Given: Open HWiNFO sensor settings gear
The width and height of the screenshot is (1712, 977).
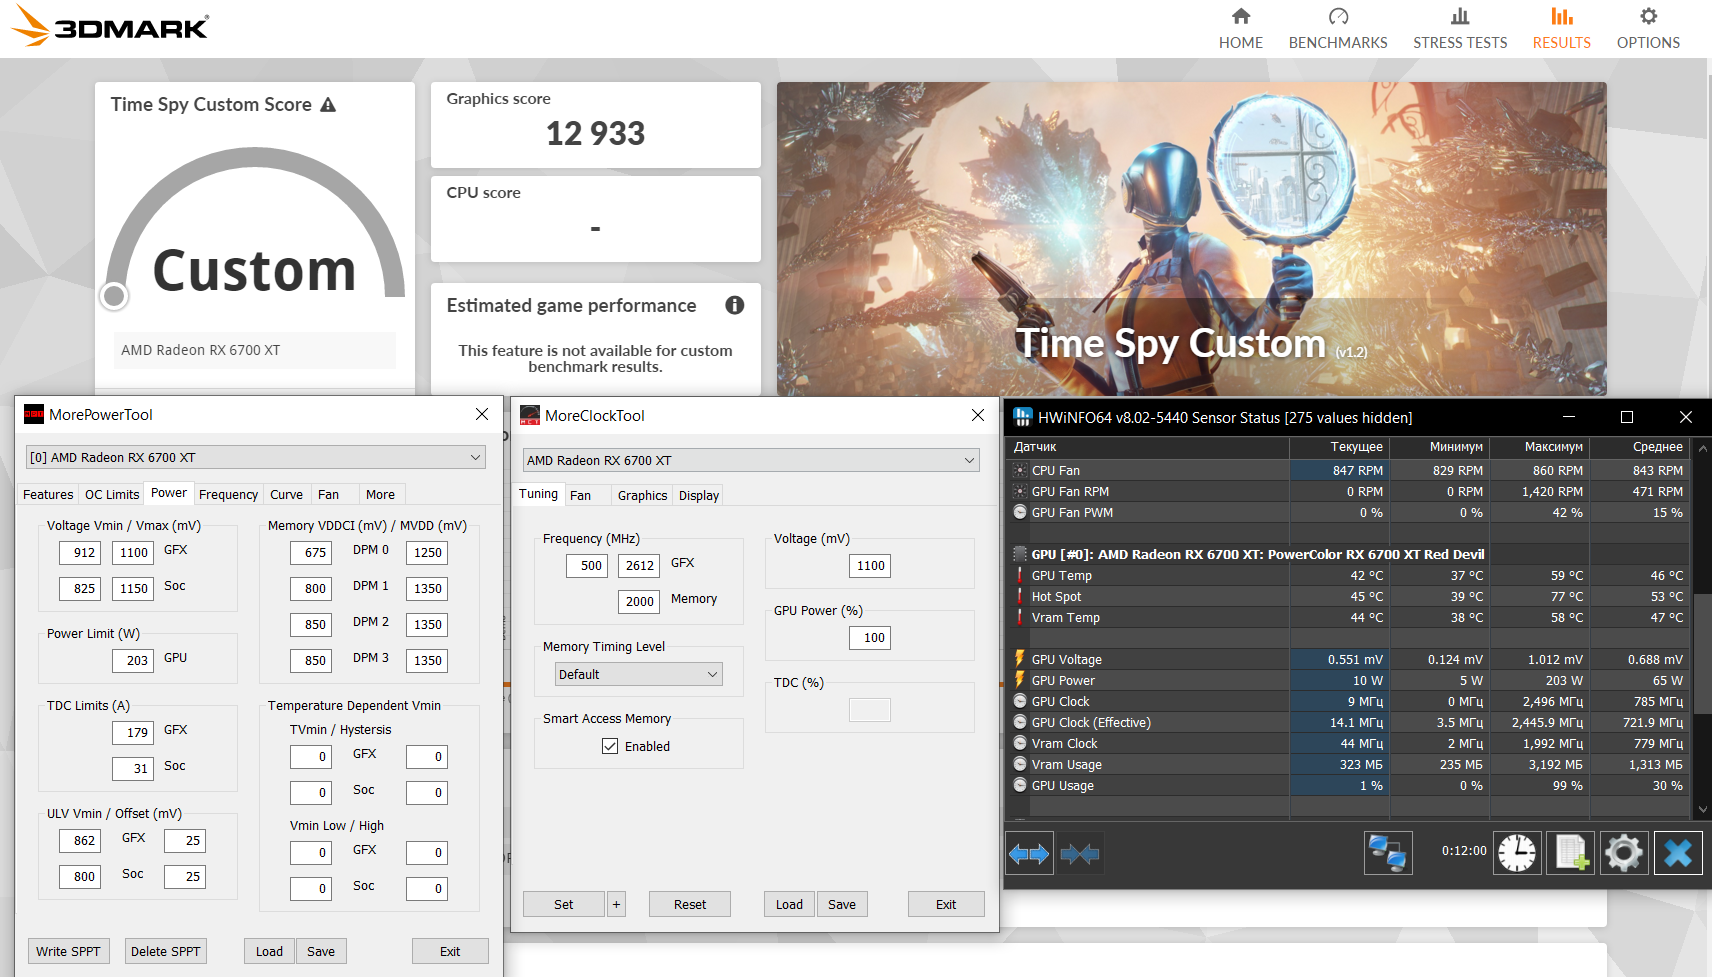Looking at the screenshot, I should point(1624,853).
